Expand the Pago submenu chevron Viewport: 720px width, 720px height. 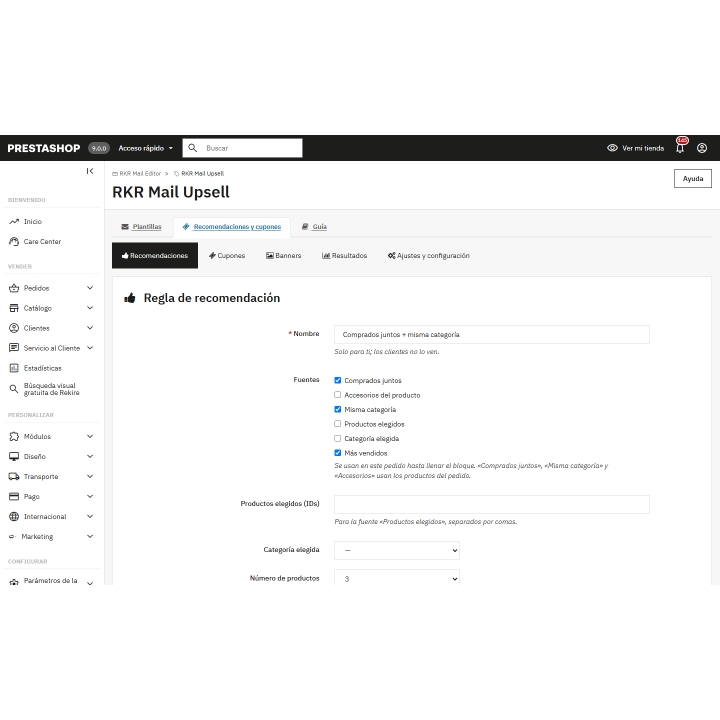point(90,496)
